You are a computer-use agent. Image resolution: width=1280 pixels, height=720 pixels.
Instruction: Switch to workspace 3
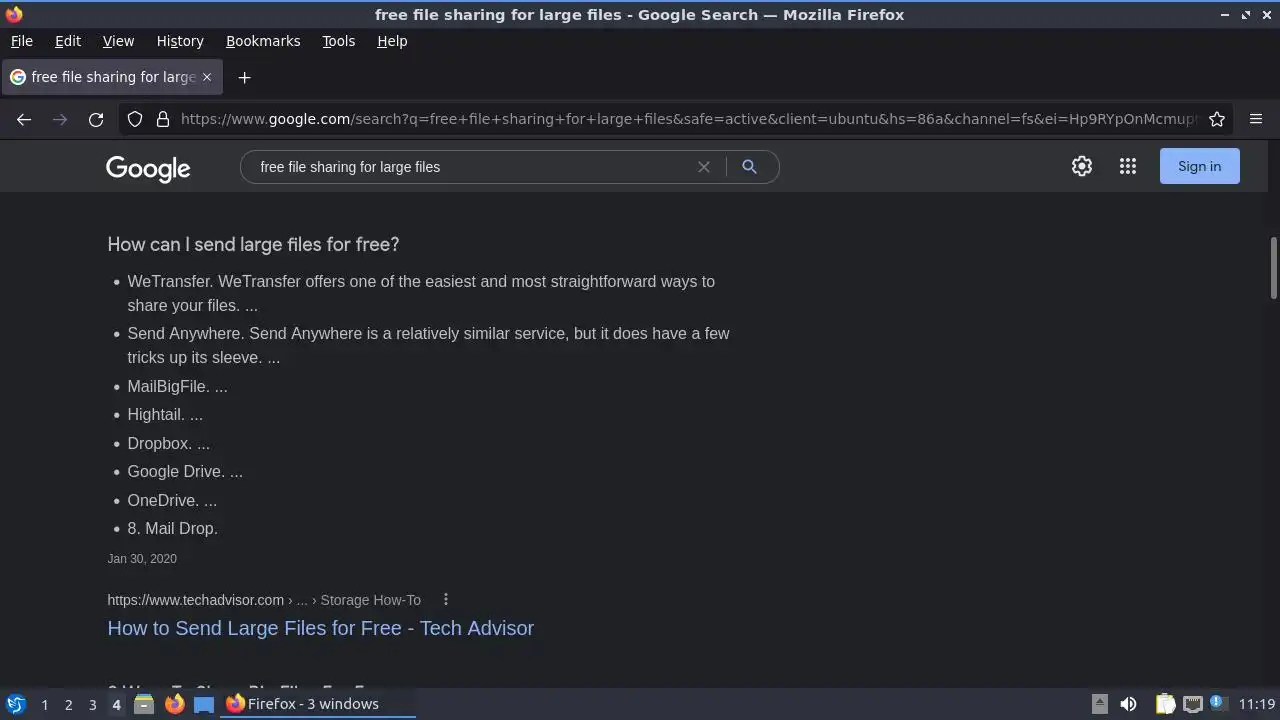point(92,705)
